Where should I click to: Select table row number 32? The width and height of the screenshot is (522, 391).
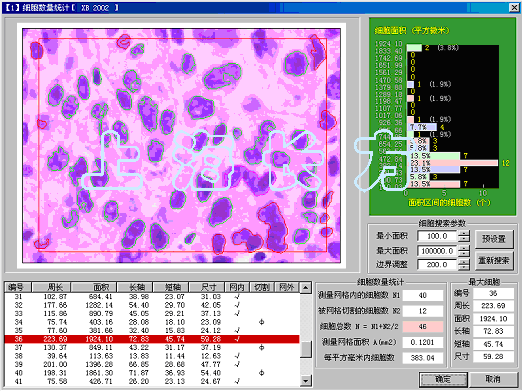[x=152, y=305]
